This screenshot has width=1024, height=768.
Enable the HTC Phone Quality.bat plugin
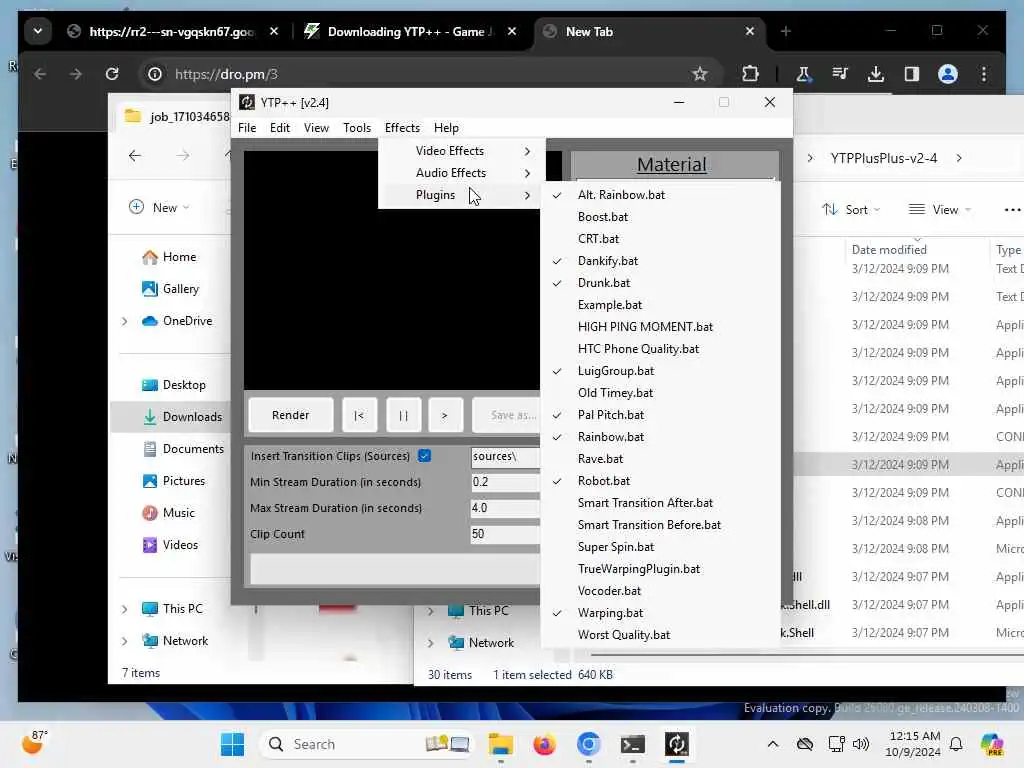click(x=660, y=349)
